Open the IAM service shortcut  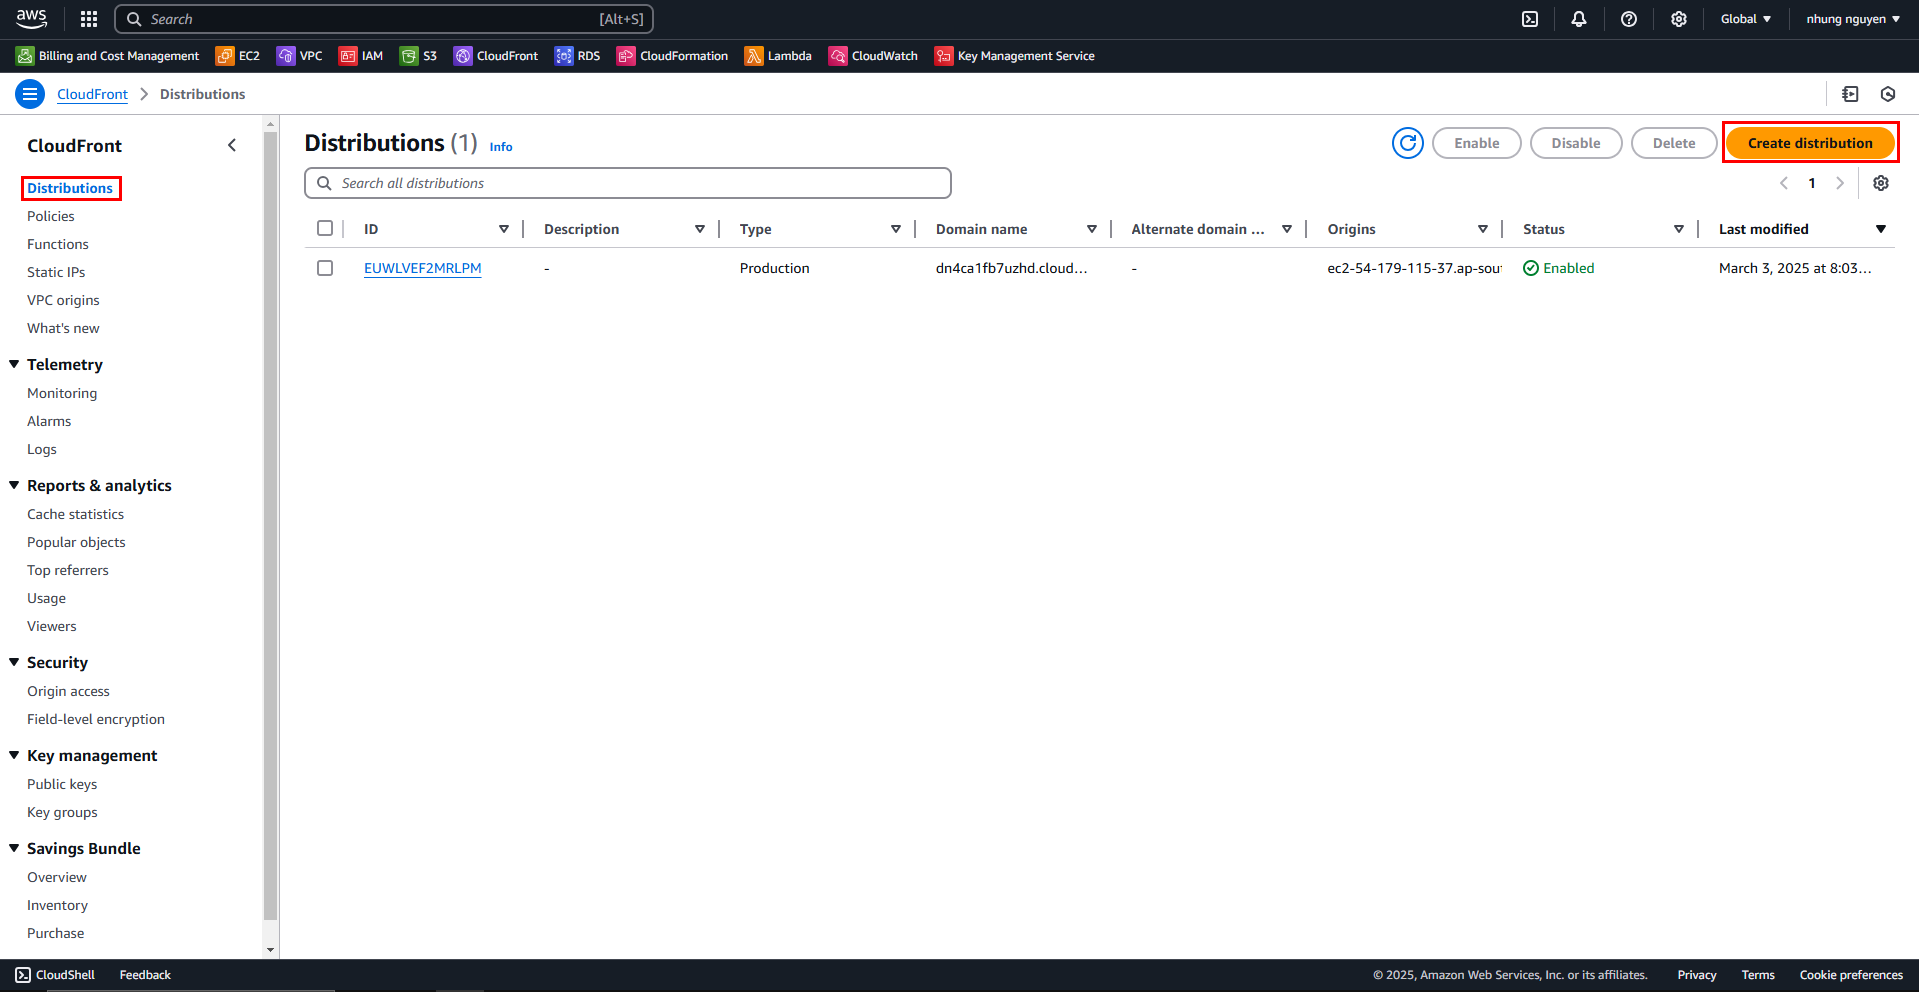[x=361, y=56]
